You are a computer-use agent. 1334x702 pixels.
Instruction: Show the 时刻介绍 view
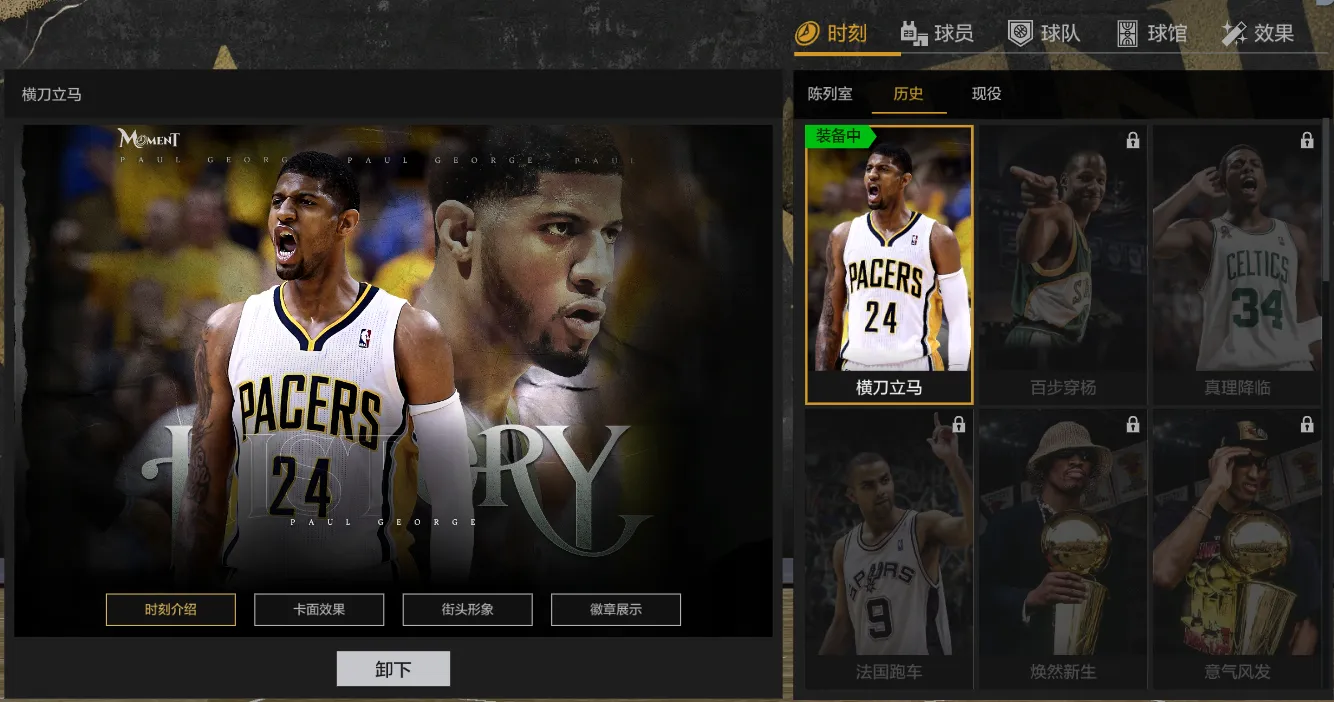[x=171, y=609]
